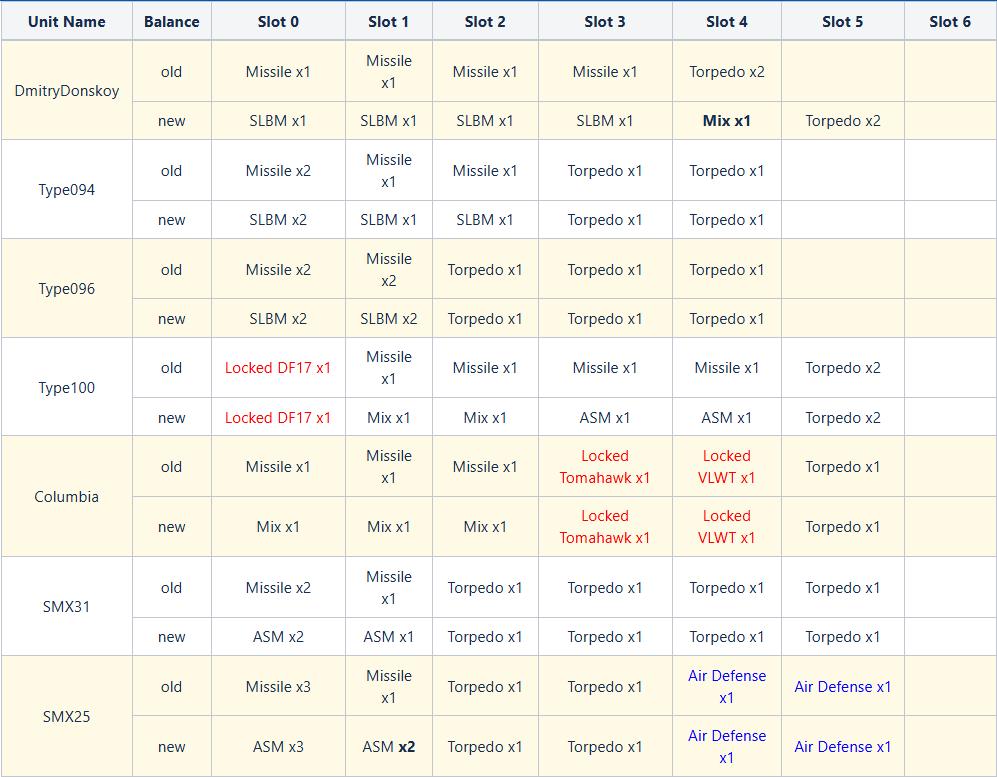Image resolution: width=997 pixels, height=777 pixels.
Task: Click Air Defense x1 in SMX25 old Slot 5
Action: (x=842, y=687)
